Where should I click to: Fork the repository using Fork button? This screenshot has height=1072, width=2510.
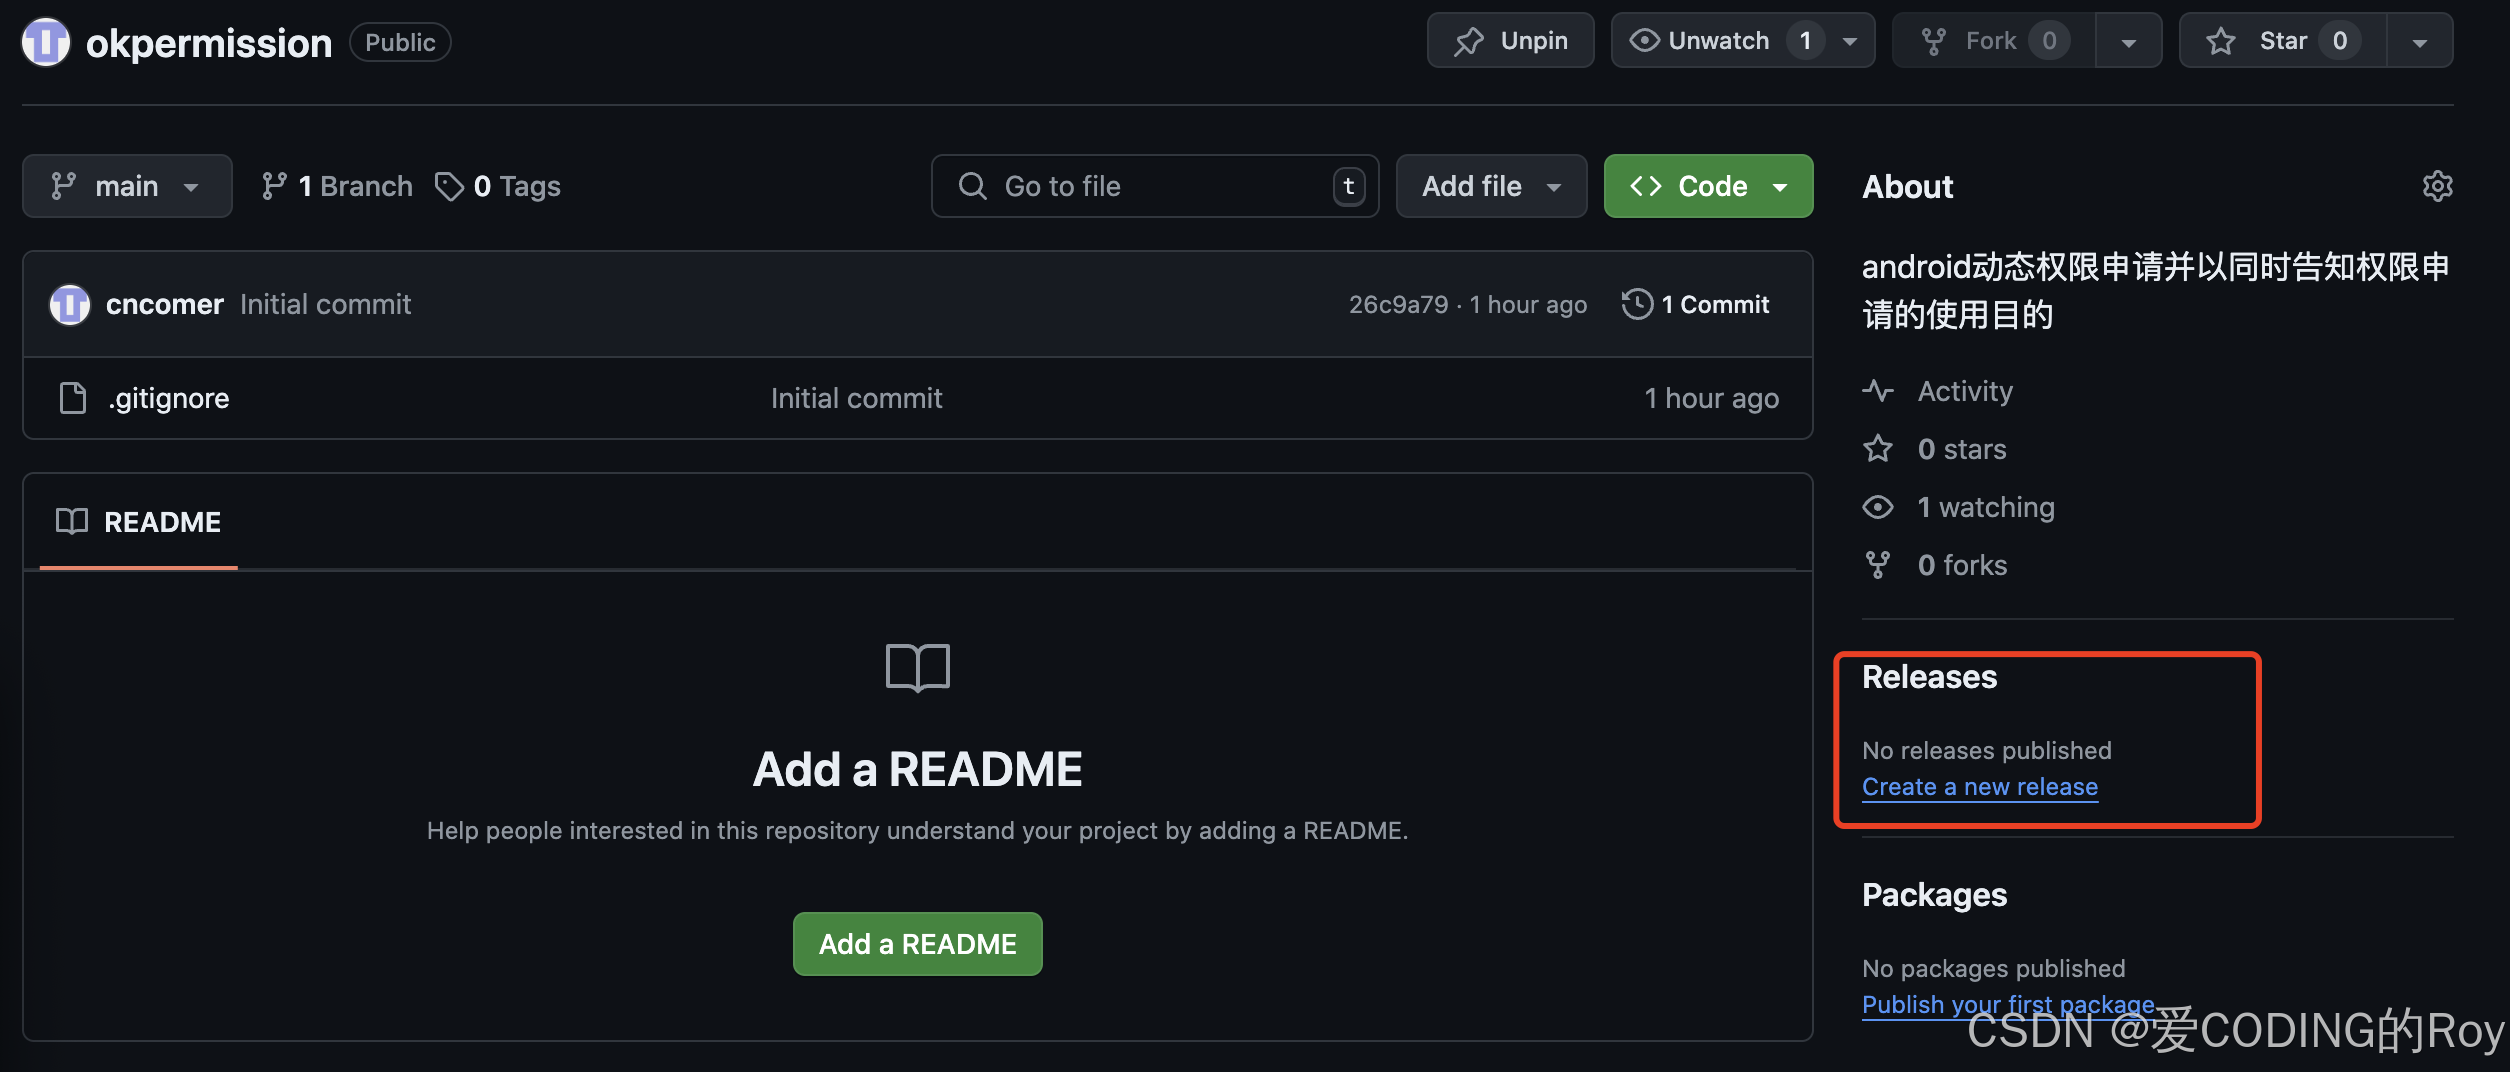click(1993, 41)
